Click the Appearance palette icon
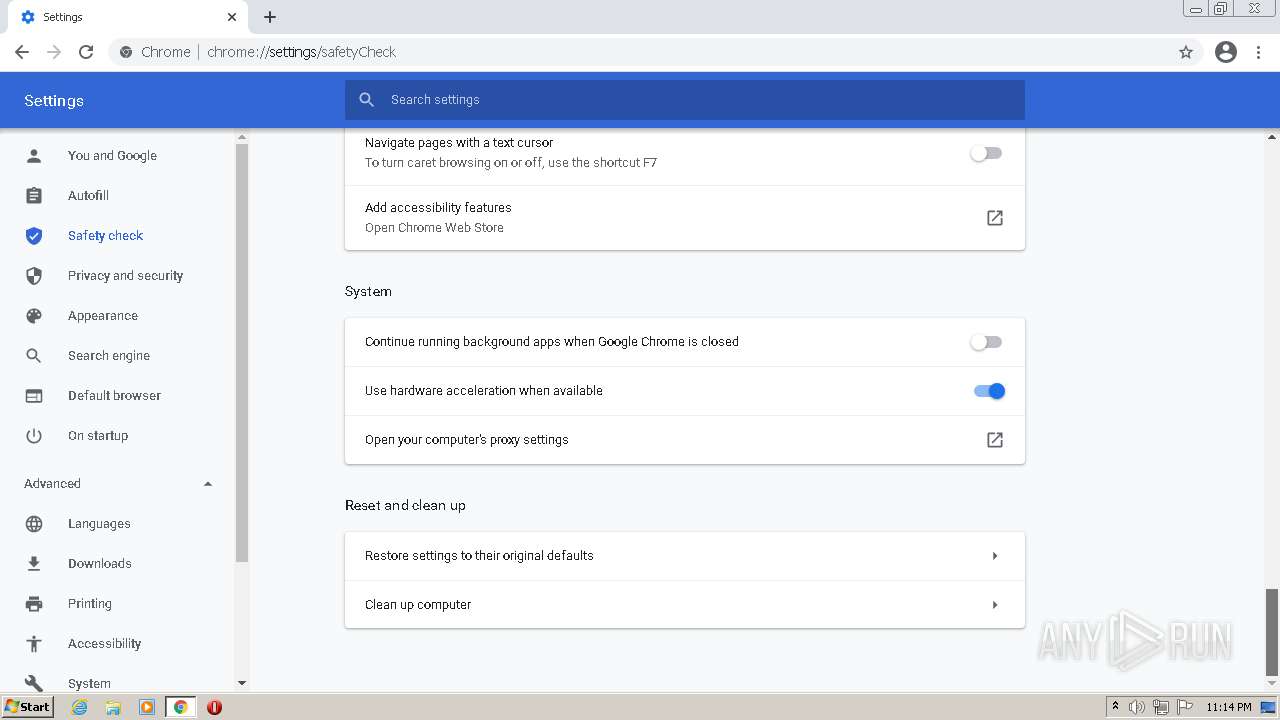The image size is (1280, 720). (34, 316)
